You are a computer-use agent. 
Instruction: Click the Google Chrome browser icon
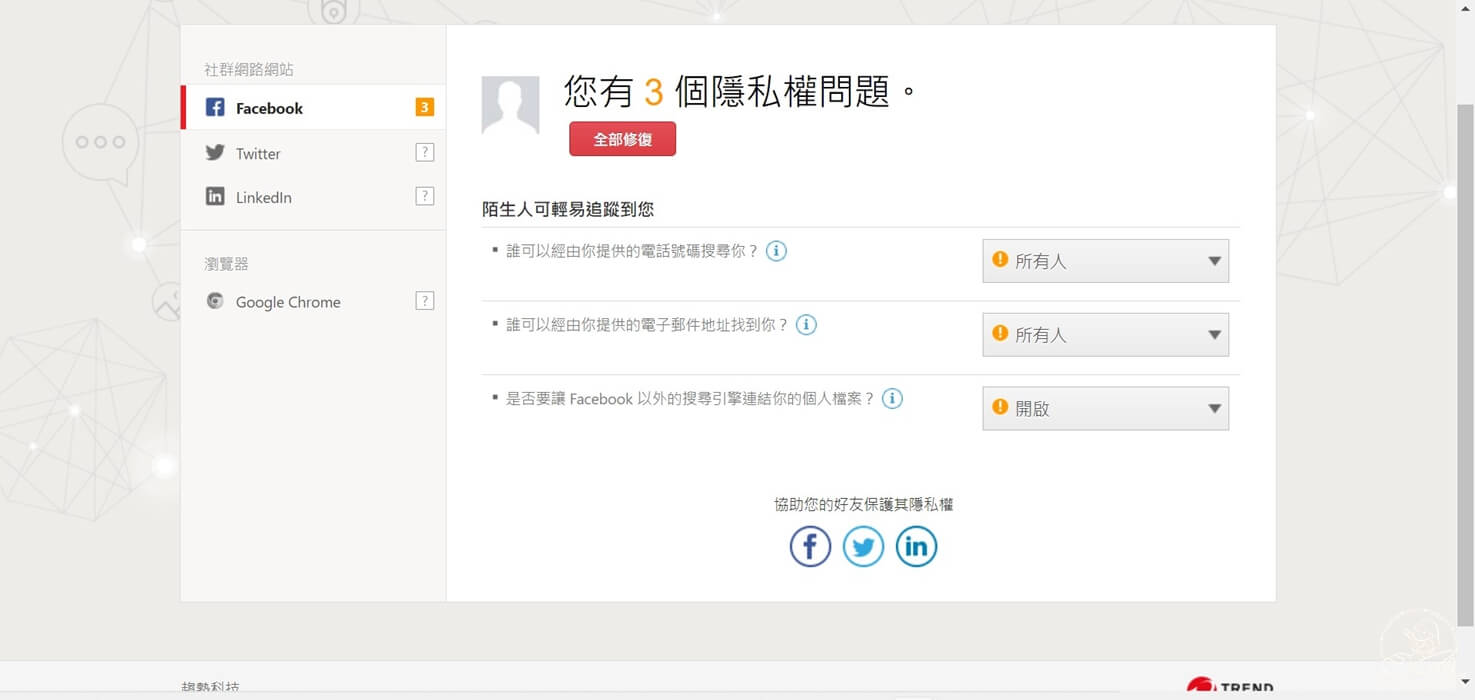click(214, 301)
